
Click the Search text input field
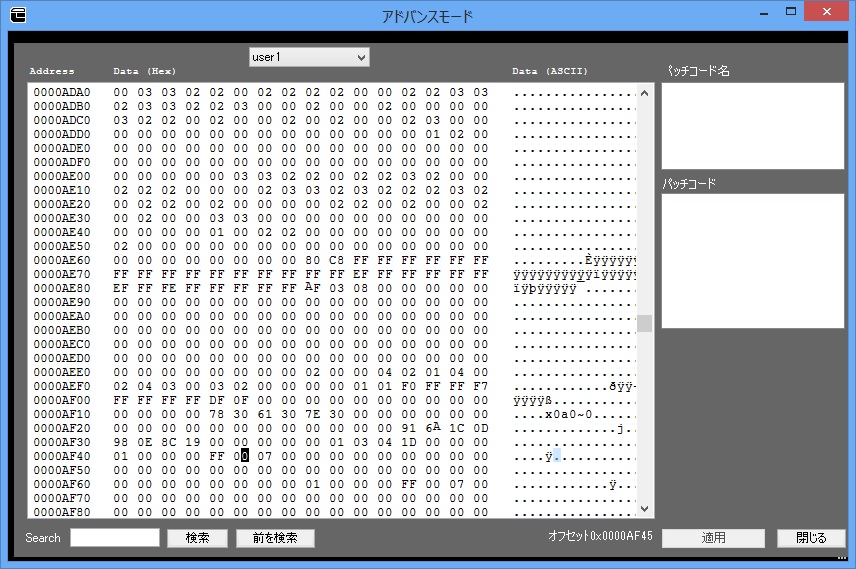click(x=115, y=537)
